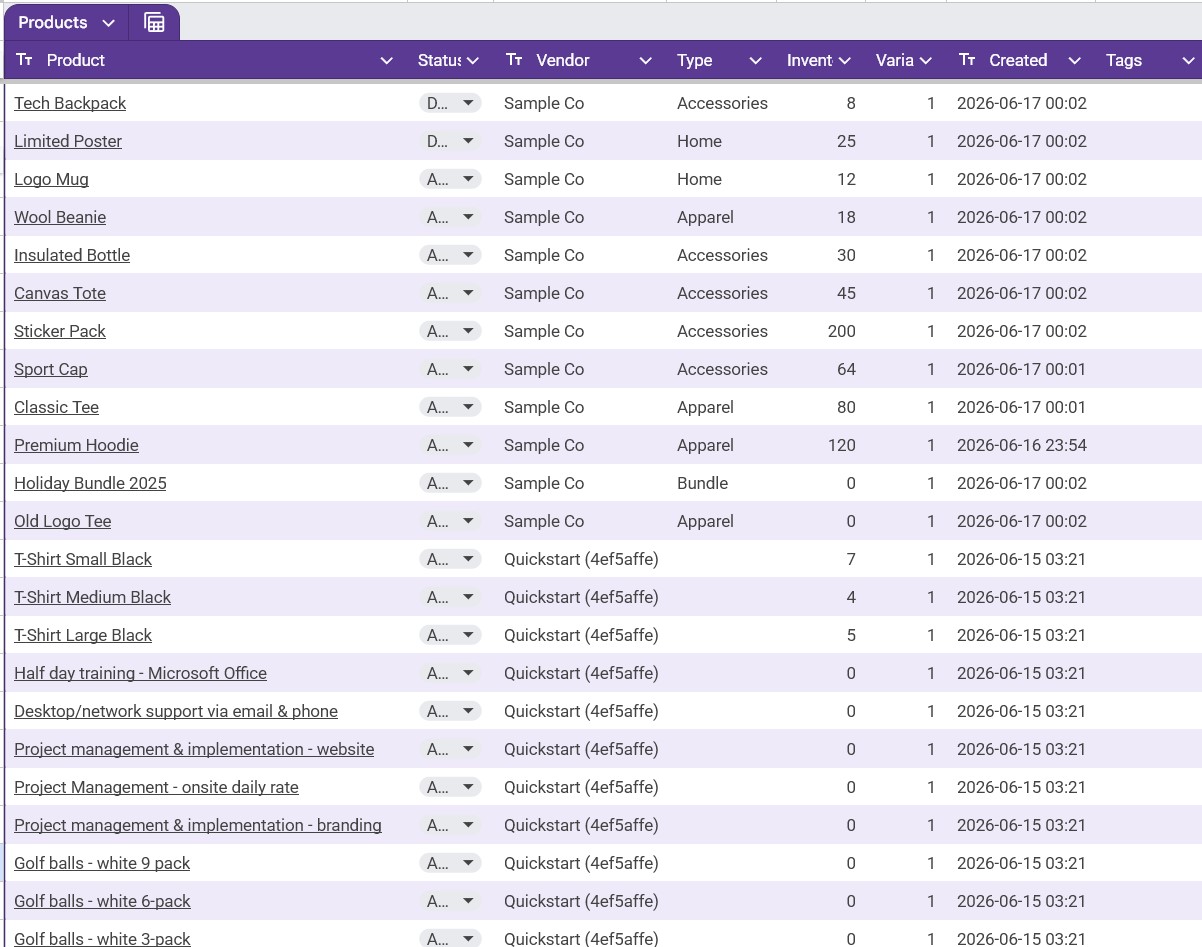Image resolution: width=1202 pixels, height=947 pixels.
Task: Open the Classic Tee product link
Action: [x=56, y=407]
